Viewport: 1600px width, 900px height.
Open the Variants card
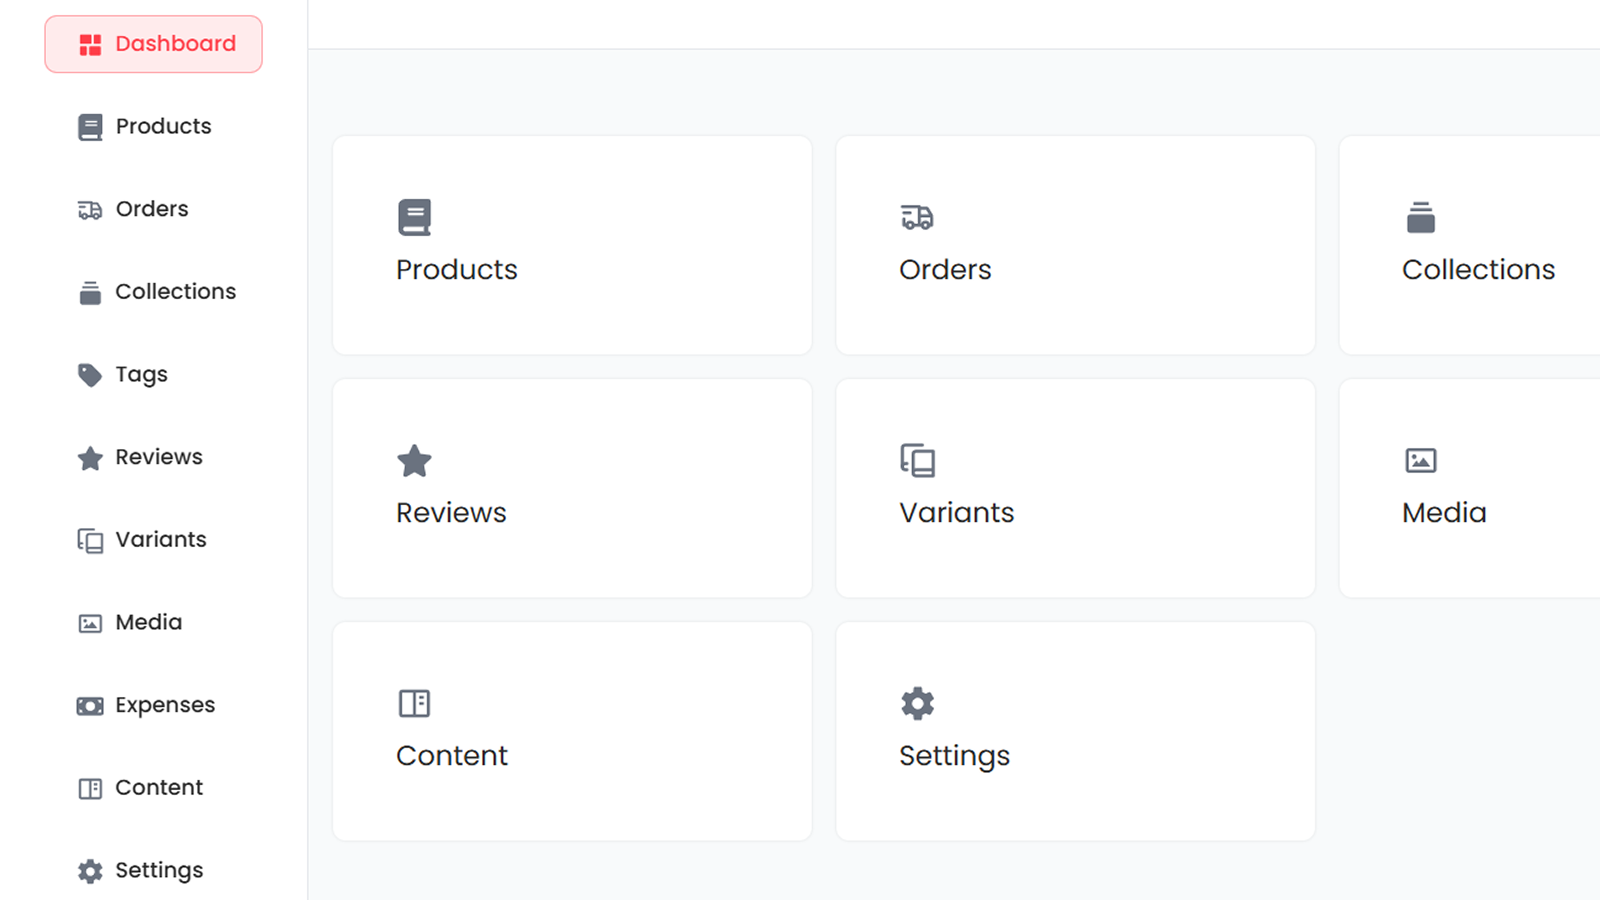(1074, 488)
